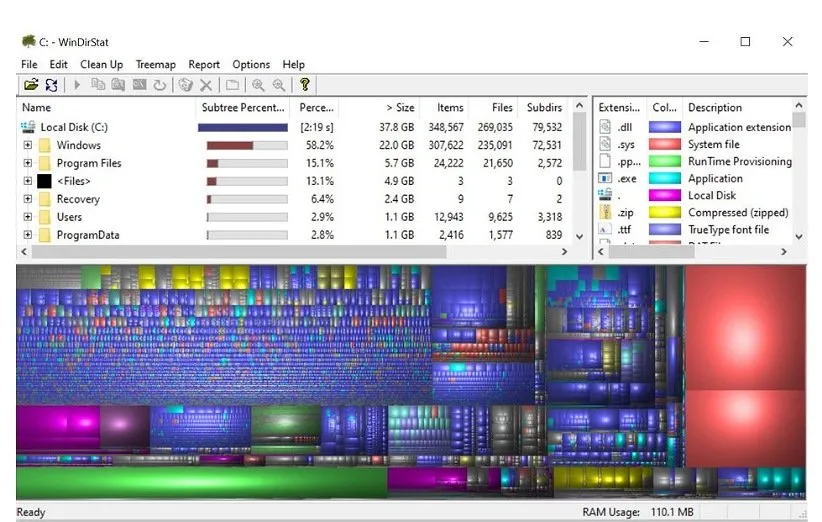Click the Local Disk (C:) drive icon
Image resolution: width=822 pixels, height=522 pixels.
[27, 127]
